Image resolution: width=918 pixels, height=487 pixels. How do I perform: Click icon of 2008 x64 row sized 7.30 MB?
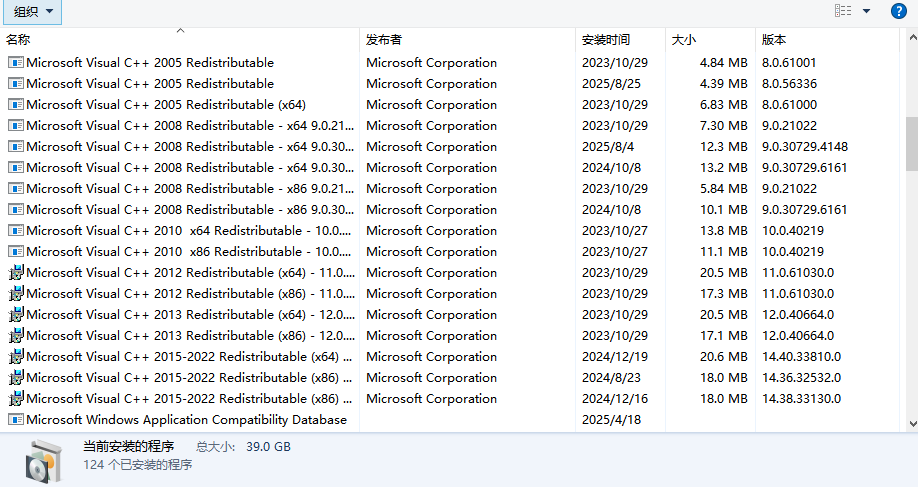tap(16, 126)
